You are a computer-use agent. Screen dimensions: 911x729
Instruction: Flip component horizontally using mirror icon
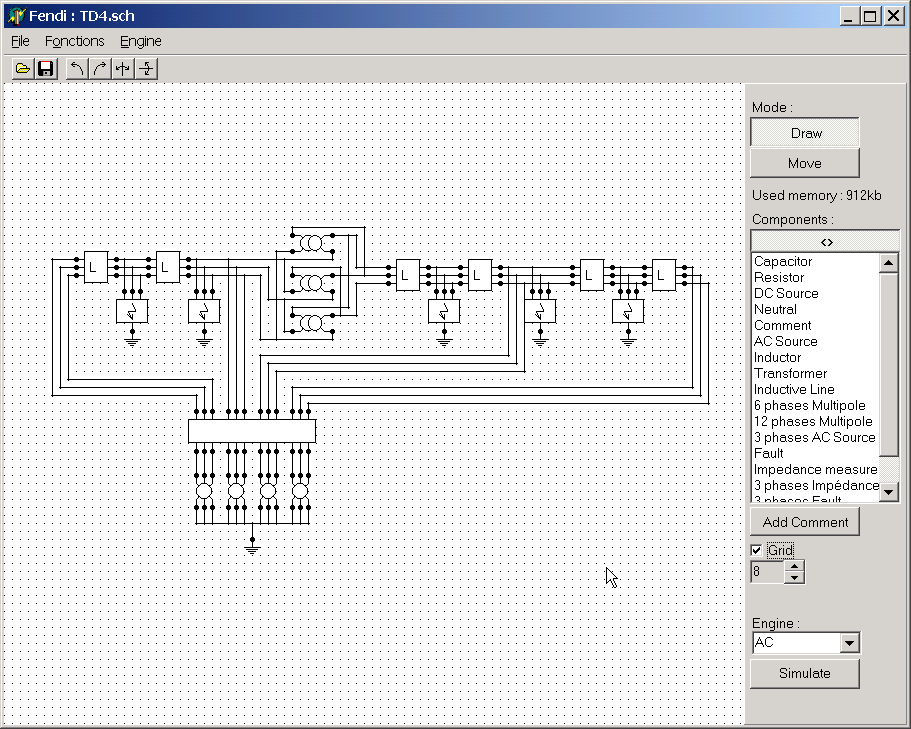123,69
